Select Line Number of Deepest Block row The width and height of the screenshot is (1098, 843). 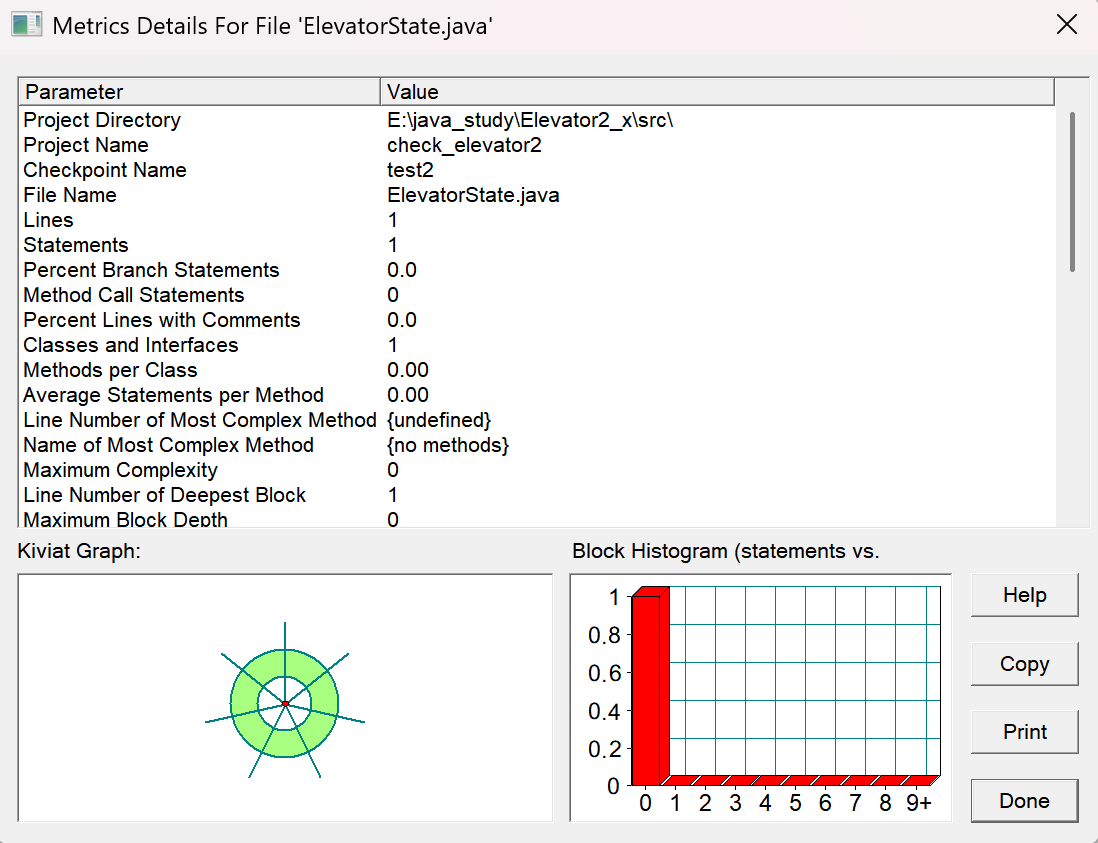click(538, 495)
